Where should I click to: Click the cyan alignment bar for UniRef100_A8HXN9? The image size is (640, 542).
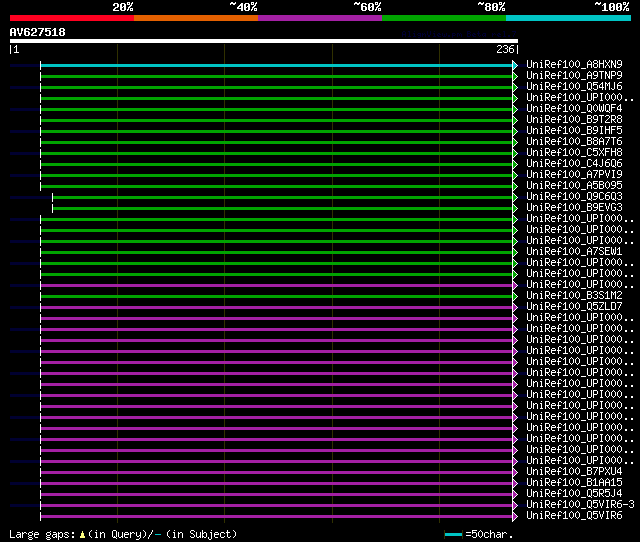pyautogui.click(x=276, y=65)
